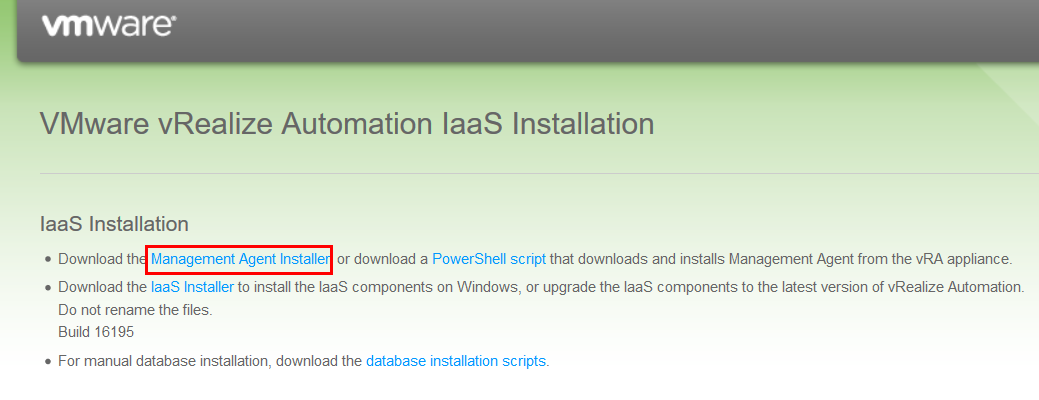Click 'installs Management Agent from' text
The height and width of the screenshot is (400, 1039).
tap(778, 259)
